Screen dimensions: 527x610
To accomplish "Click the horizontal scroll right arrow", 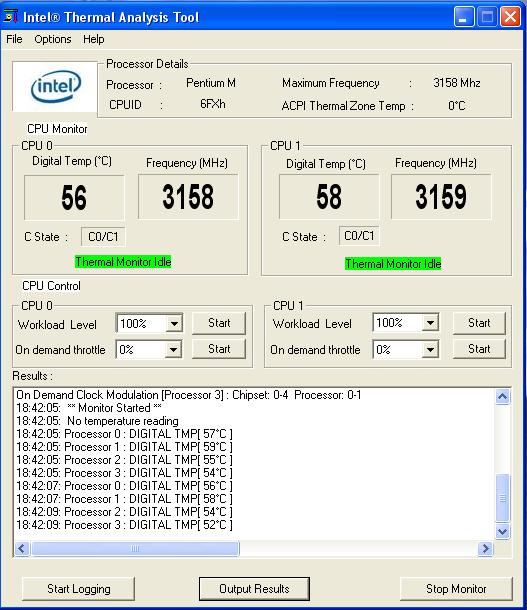I will click(485, 549).
